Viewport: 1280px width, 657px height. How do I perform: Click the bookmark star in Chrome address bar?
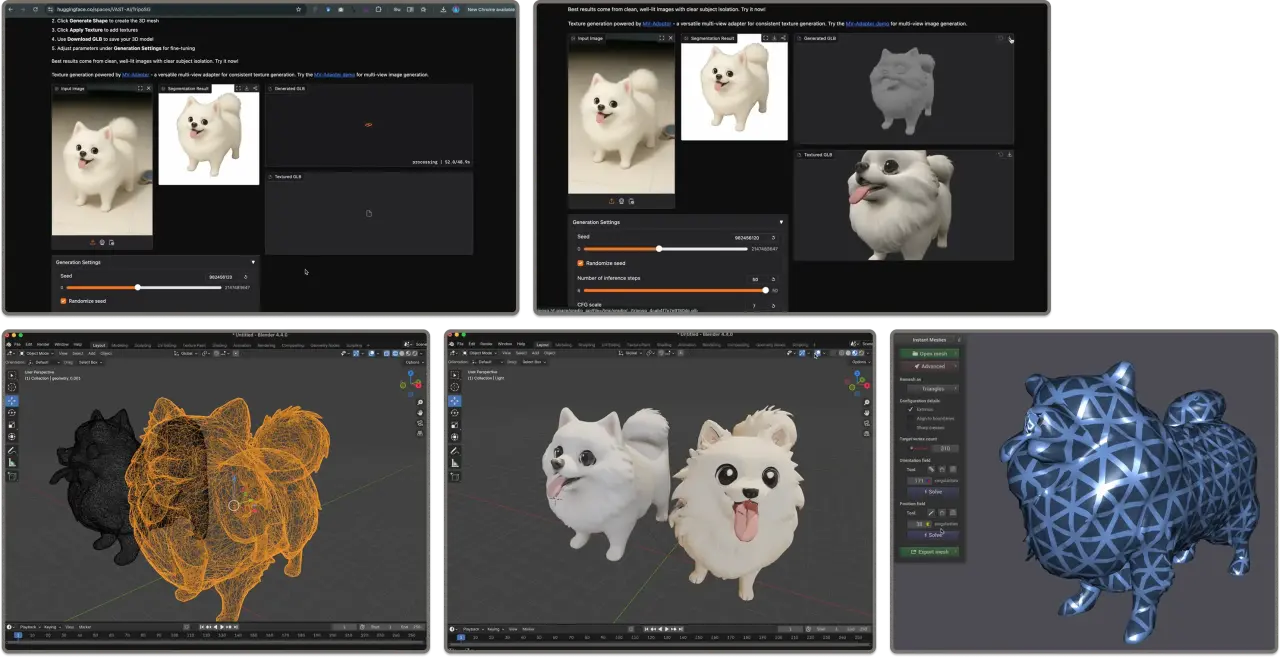pos(298,9)
